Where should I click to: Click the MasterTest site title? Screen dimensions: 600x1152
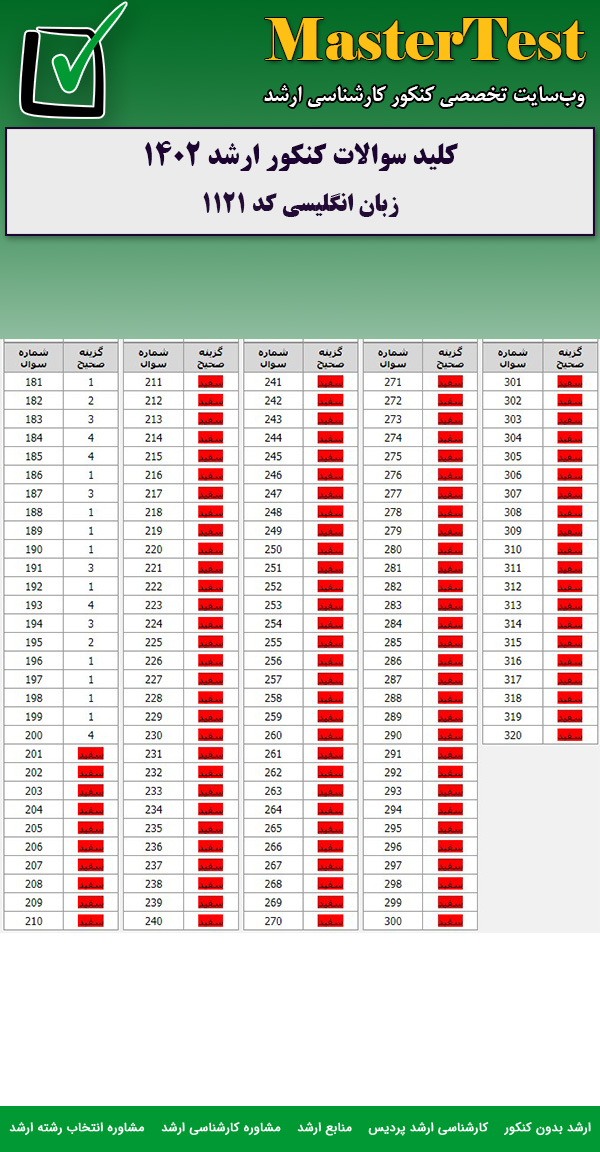[426, 42]
